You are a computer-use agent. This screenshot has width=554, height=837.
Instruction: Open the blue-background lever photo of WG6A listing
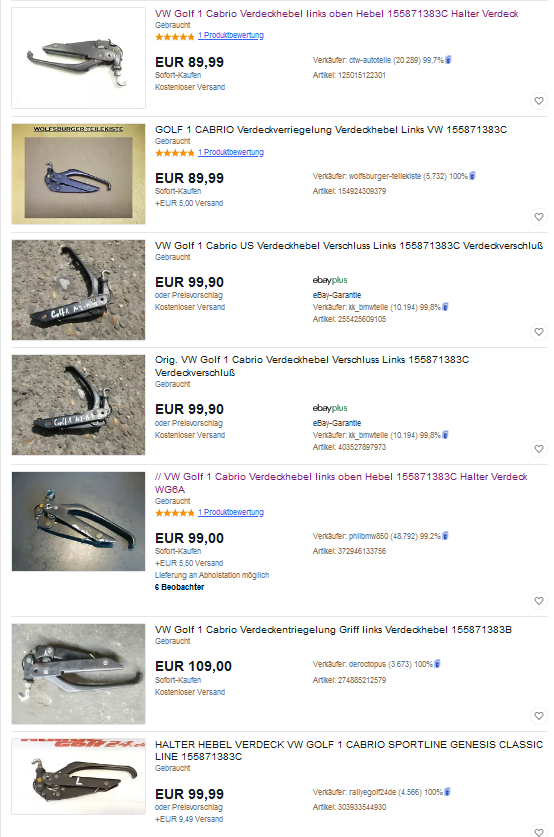click(78, 522)
